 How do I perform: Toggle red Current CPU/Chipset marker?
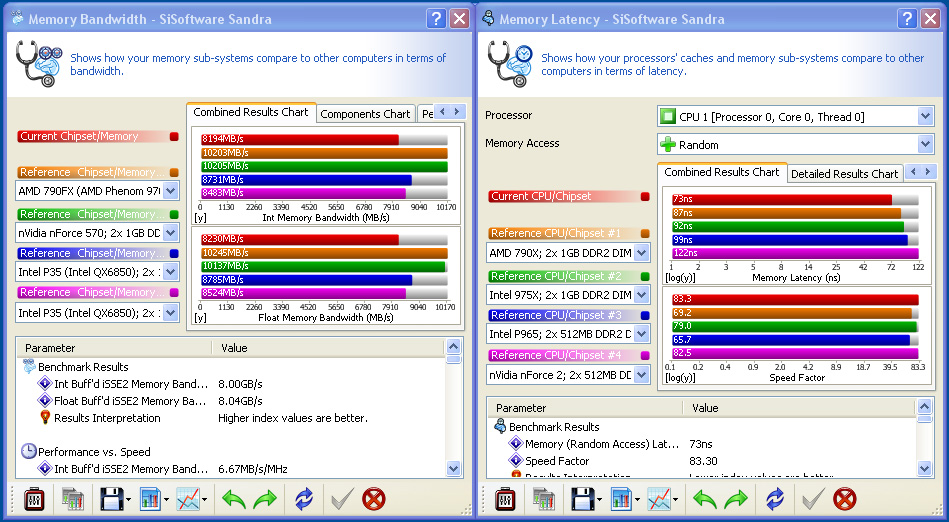[645, 197]
